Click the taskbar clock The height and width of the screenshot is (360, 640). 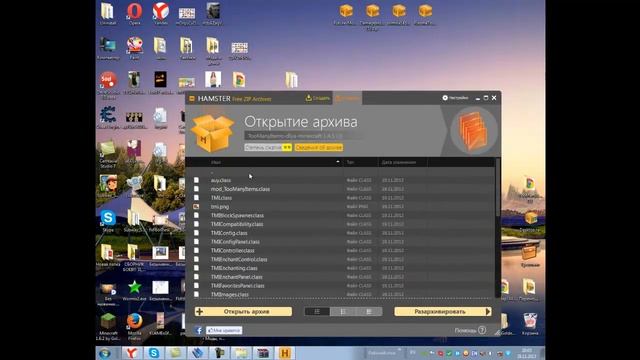(527, 353)
